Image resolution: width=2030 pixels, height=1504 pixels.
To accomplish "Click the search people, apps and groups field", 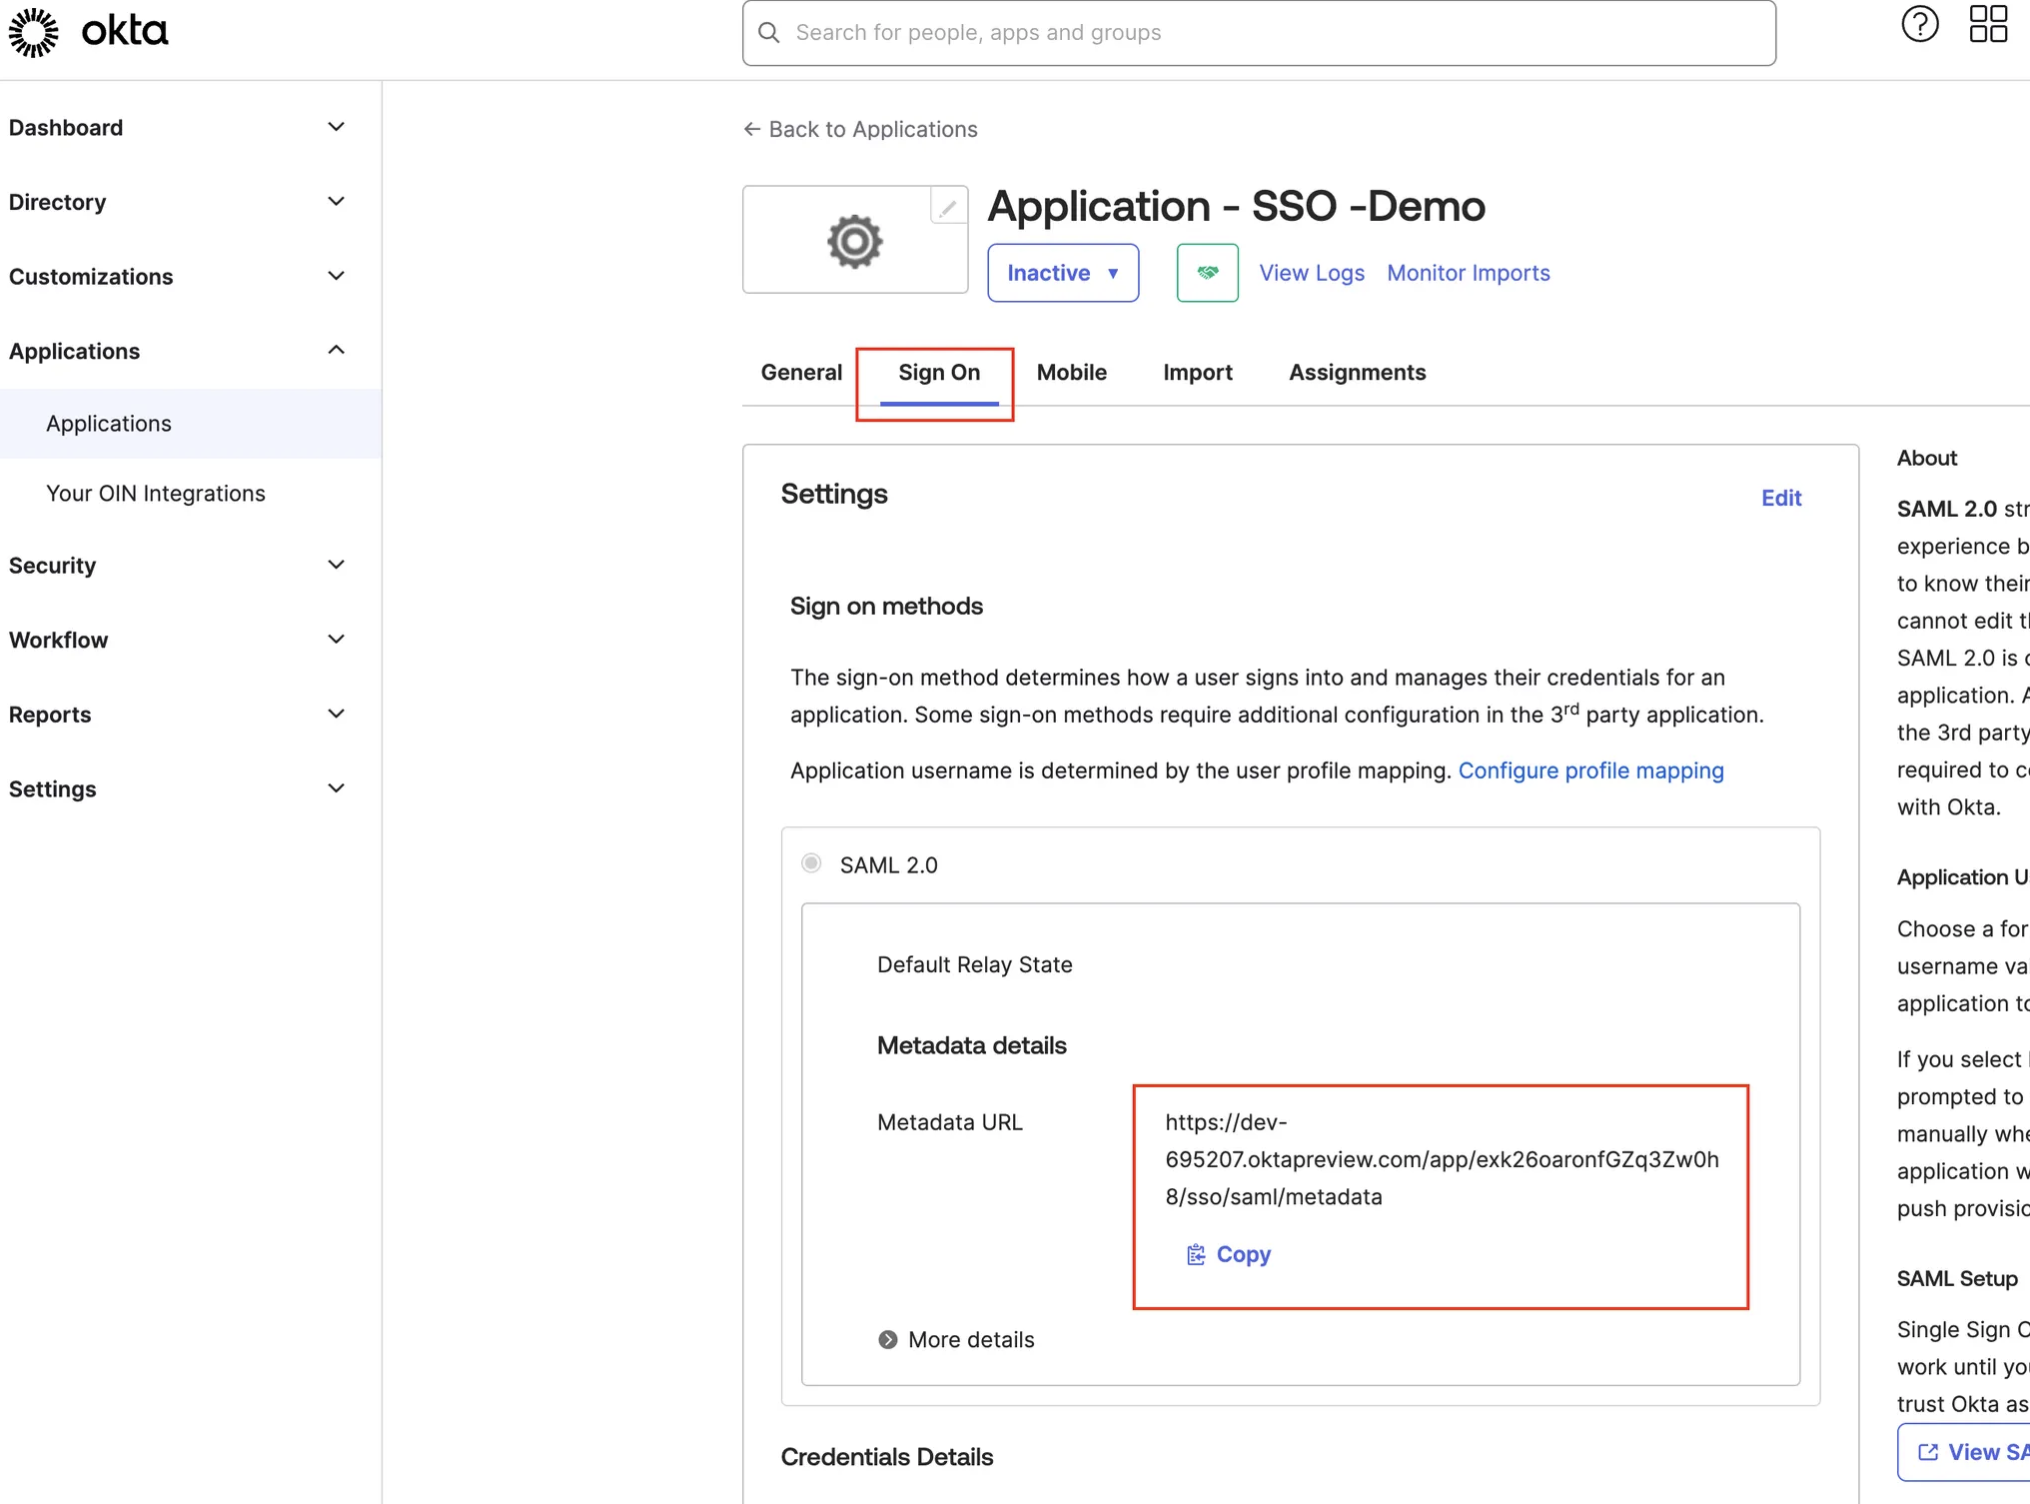I will 1258,33.
